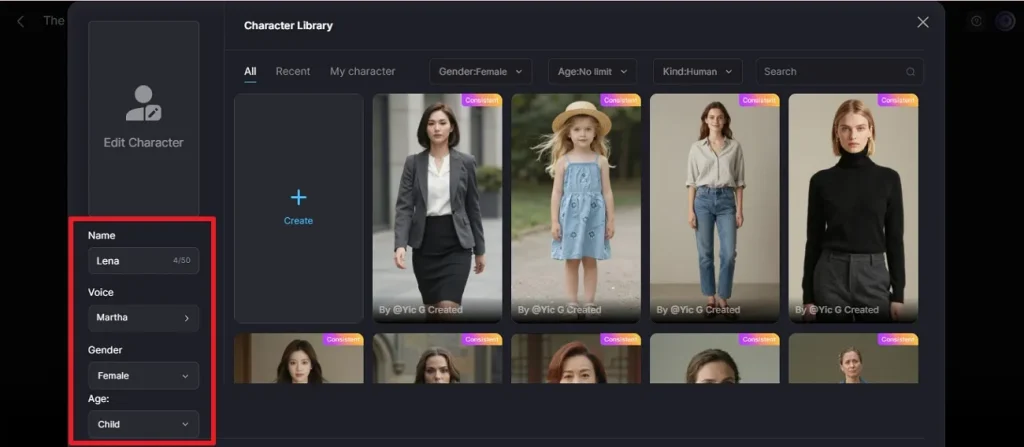Image resolution: width=1024 pixels, height=447 pixels.
Task: Switch to the Recent tab
Action: click(x=293, y=71)
